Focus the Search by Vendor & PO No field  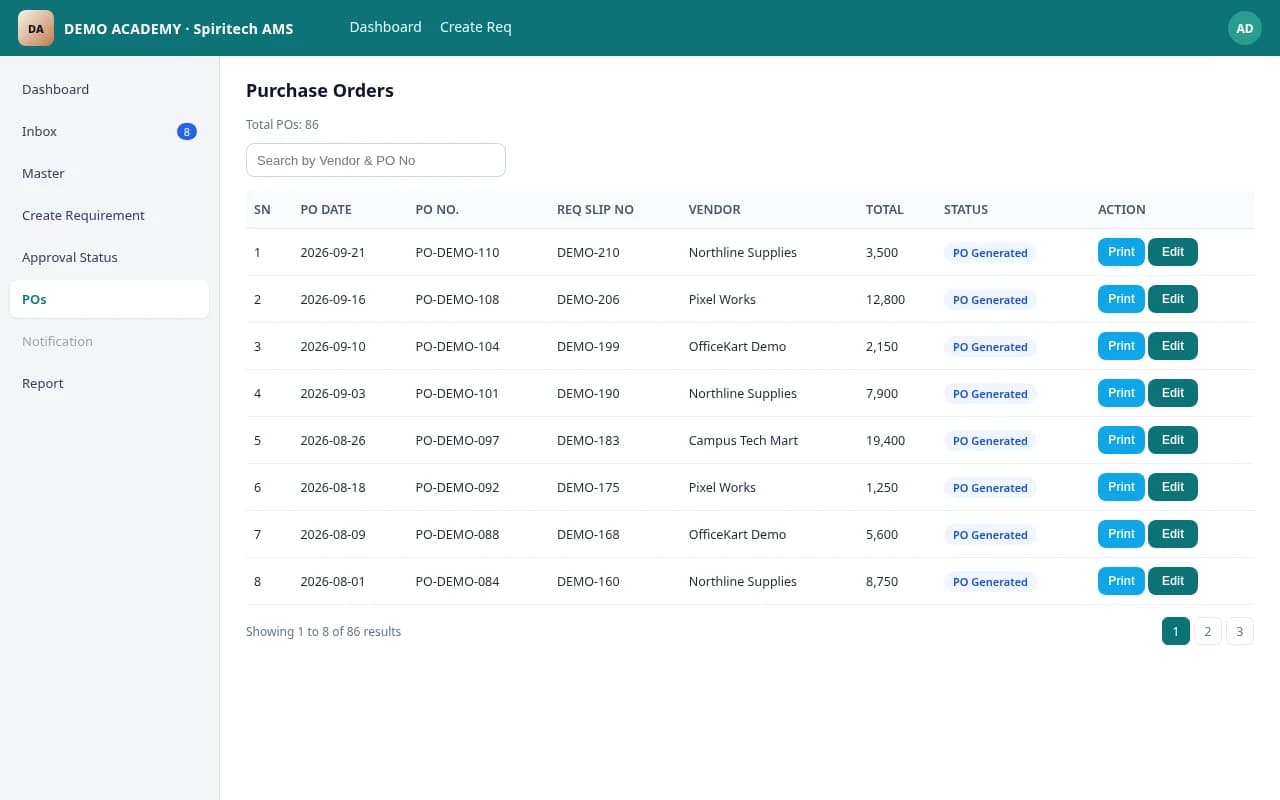(376, 160)
